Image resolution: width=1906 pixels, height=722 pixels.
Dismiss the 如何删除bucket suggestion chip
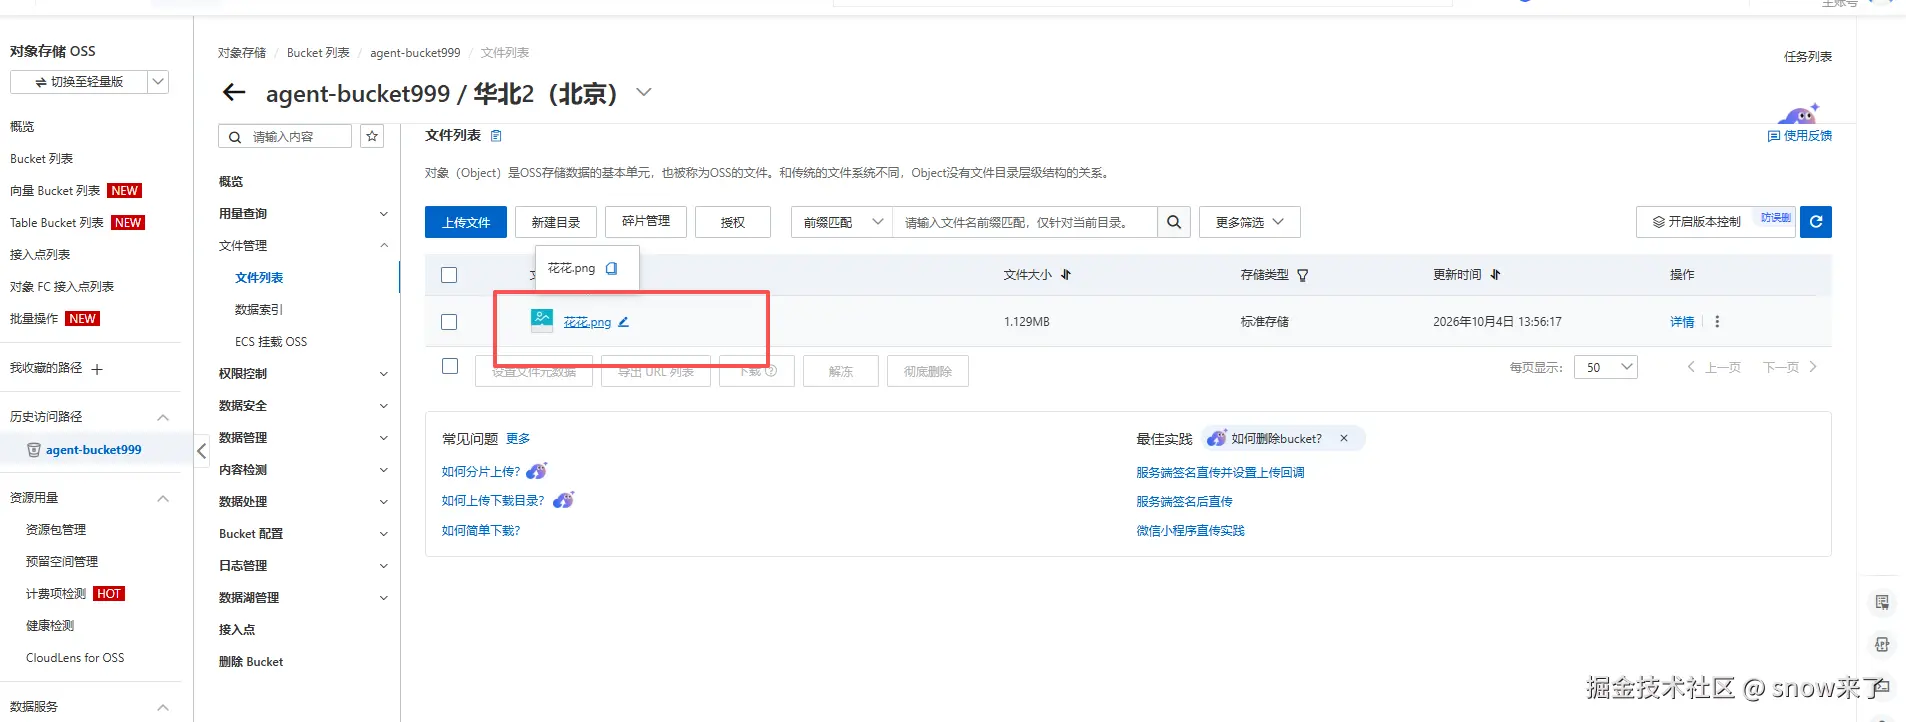click(x=1344, y=438)
